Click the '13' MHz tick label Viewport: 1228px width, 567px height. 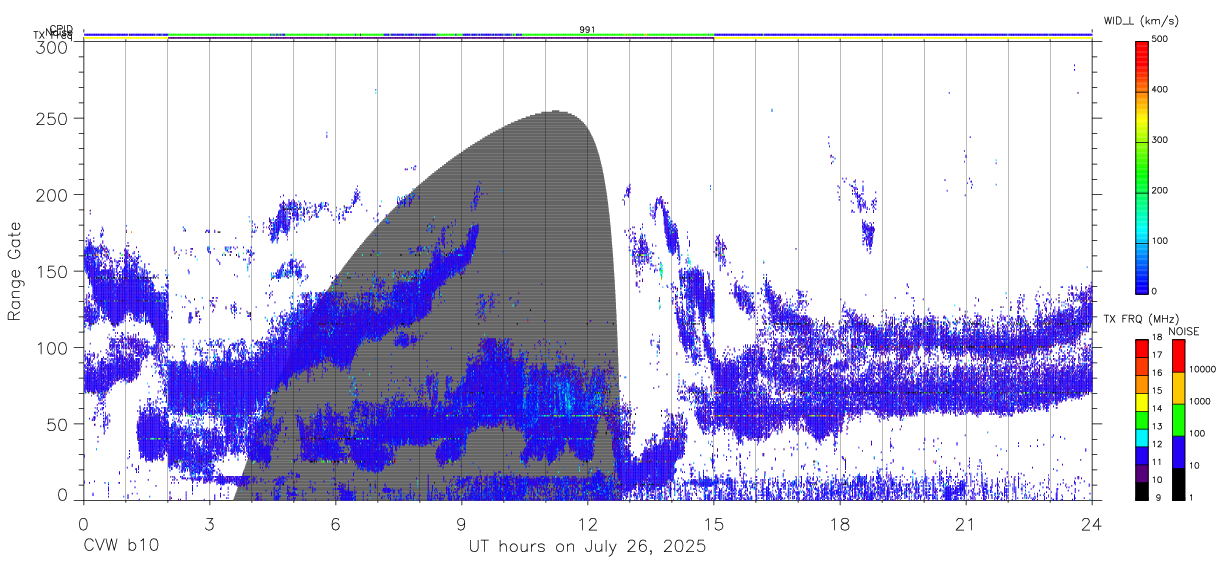(1157, 427)
